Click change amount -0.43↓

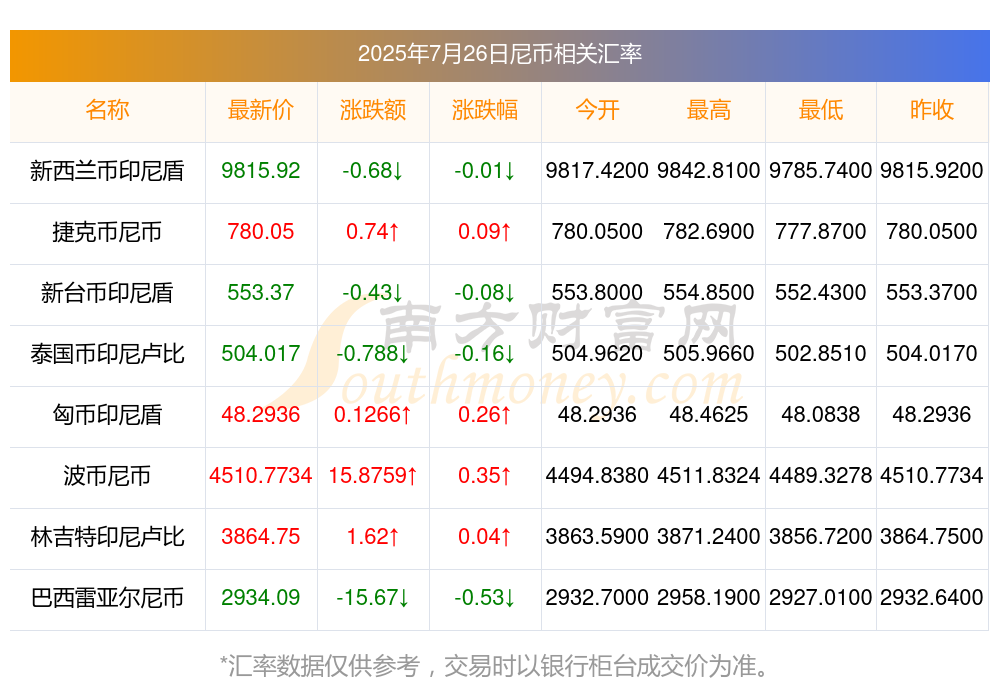372,292
